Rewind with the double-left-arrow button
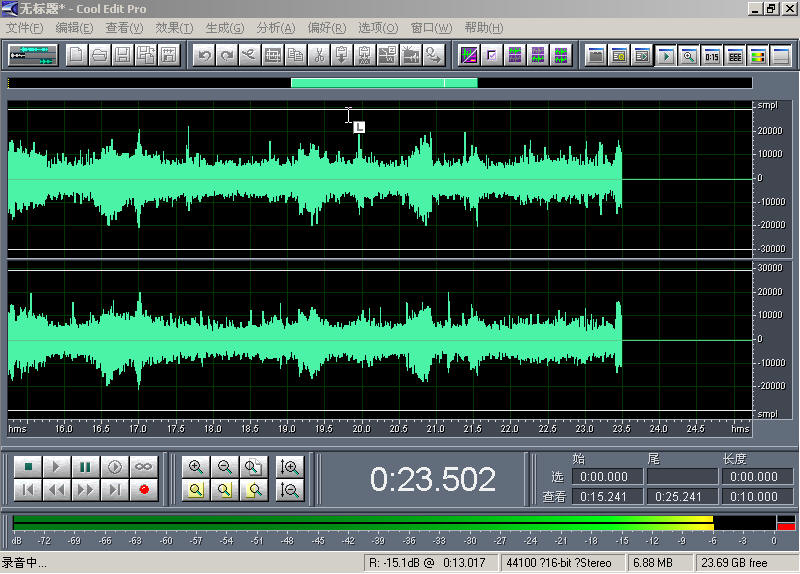The image size is (800, 574). [57, 490]
